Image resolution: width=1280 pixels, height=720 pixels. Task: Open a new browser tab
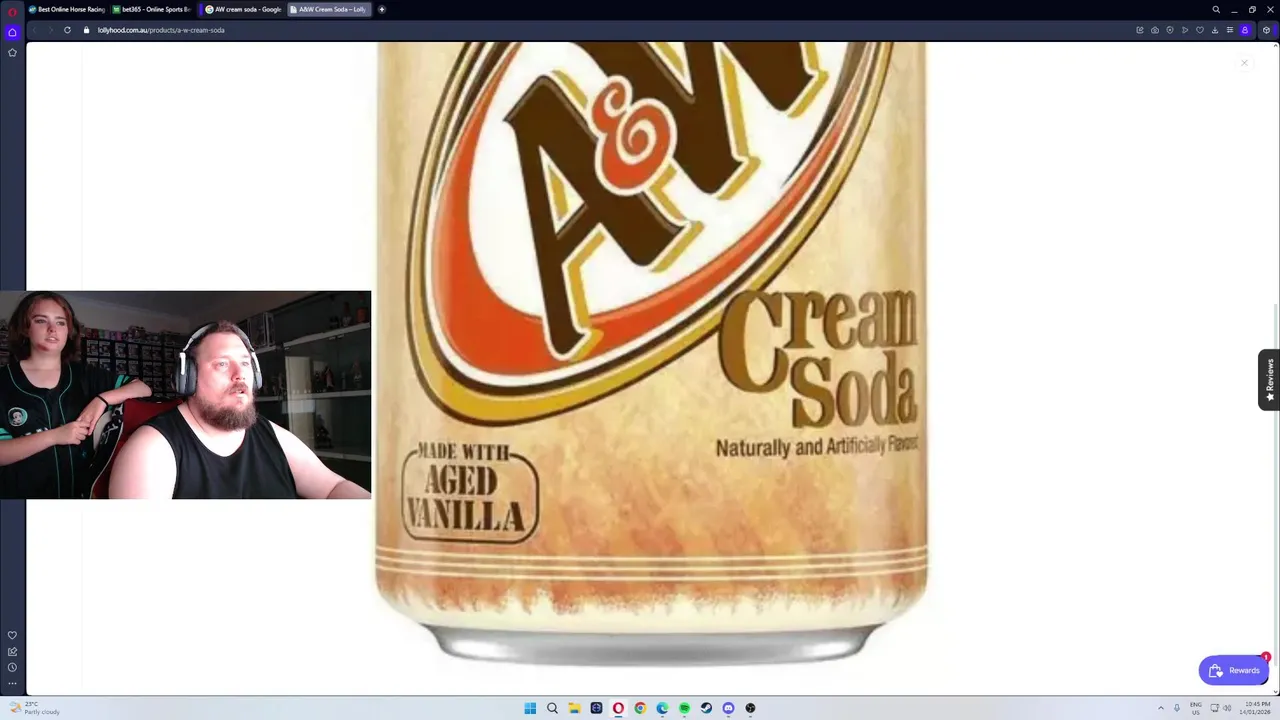[381, 9]
